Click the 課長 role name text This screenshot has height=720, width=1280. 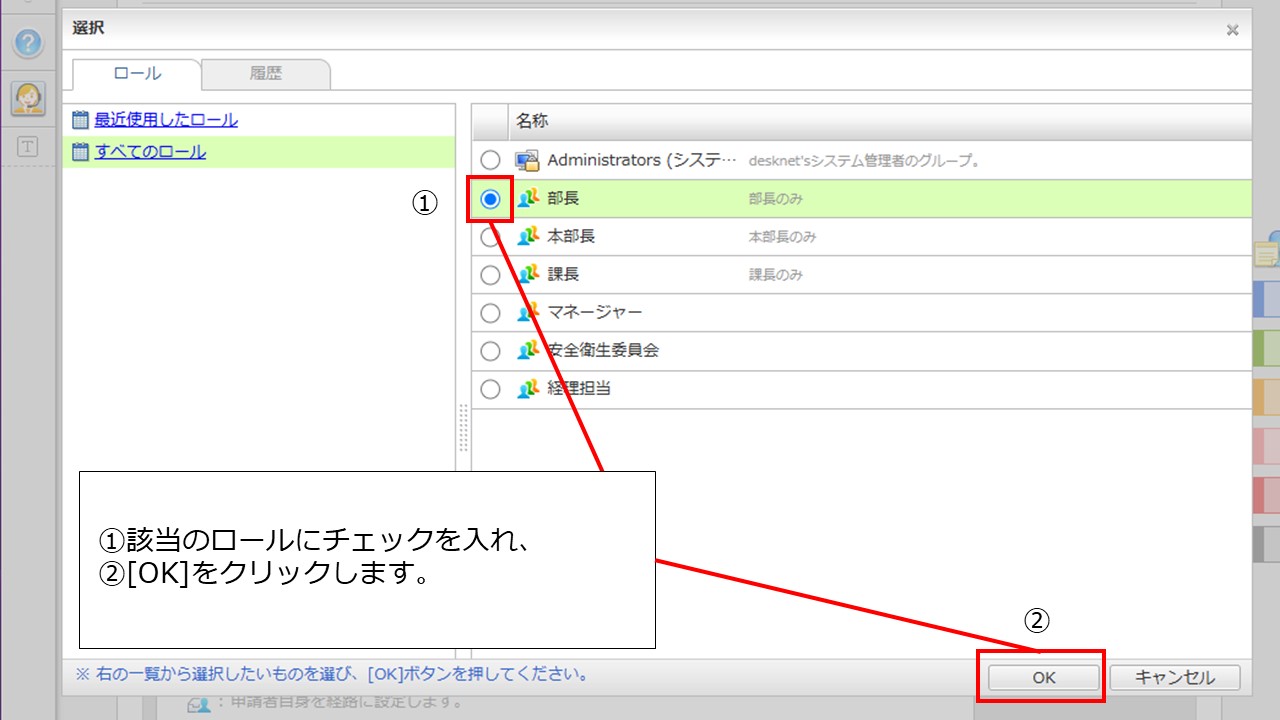(x=563, y=274)
